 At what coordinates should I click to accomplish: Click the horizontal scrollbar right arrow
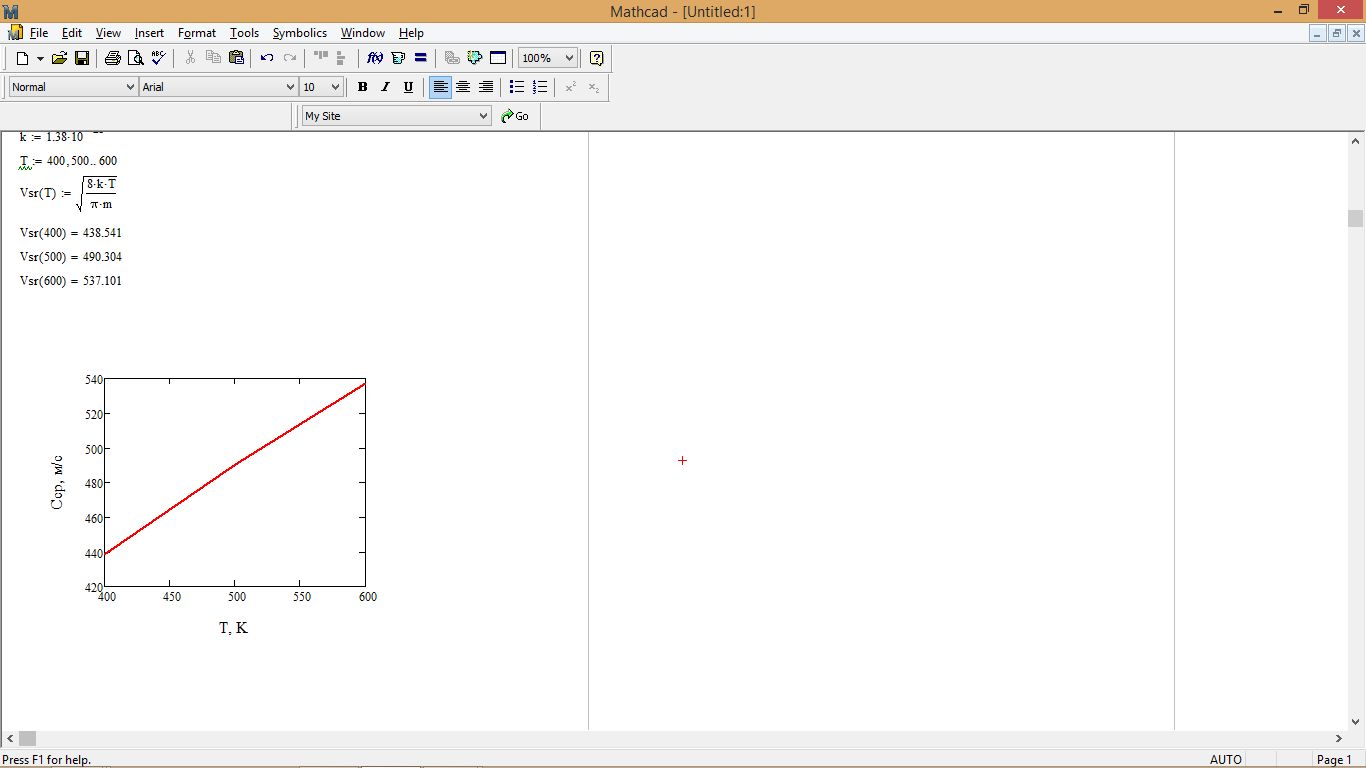click(1339, 738)
